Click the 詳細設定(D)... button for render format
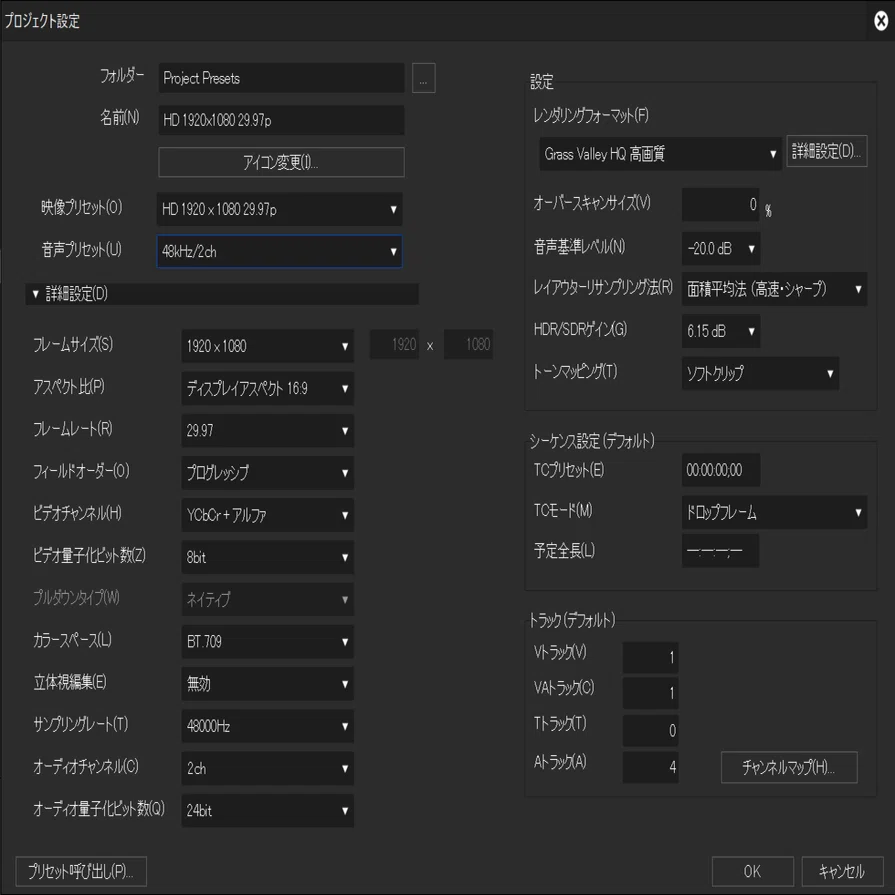895x895 pixels. click(827, 151)
